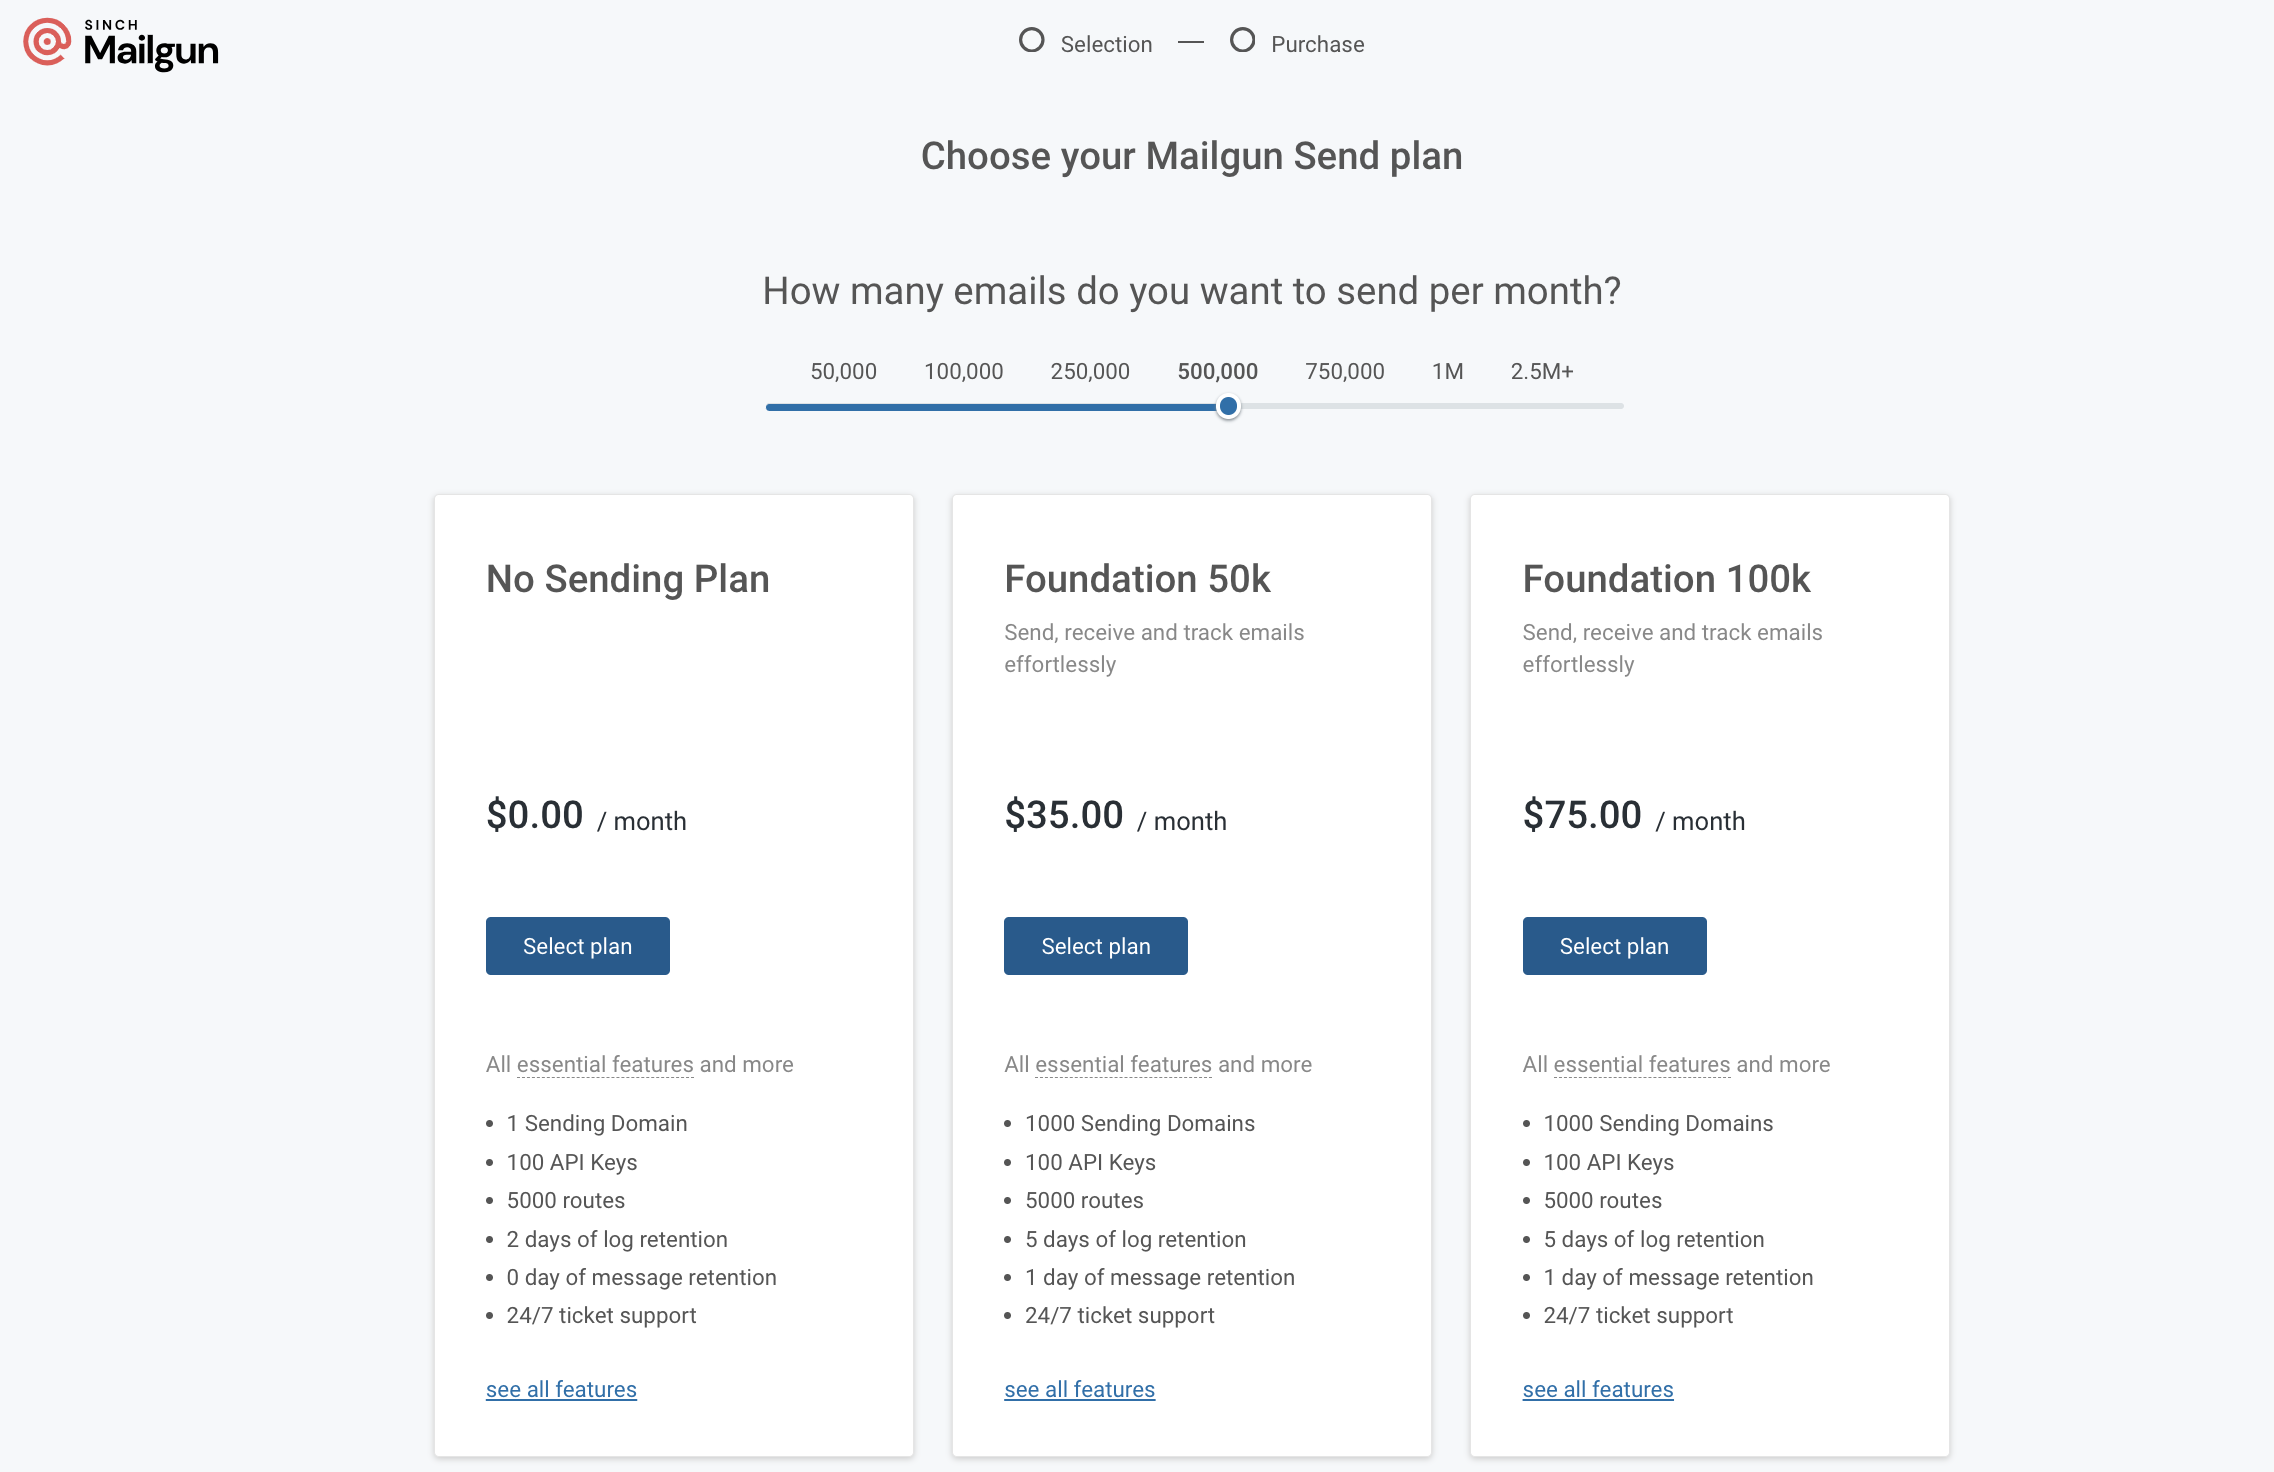The image size is (2274, 1472).
Task: Choose 750,000 emails per month
Action: coord(1344,371)
